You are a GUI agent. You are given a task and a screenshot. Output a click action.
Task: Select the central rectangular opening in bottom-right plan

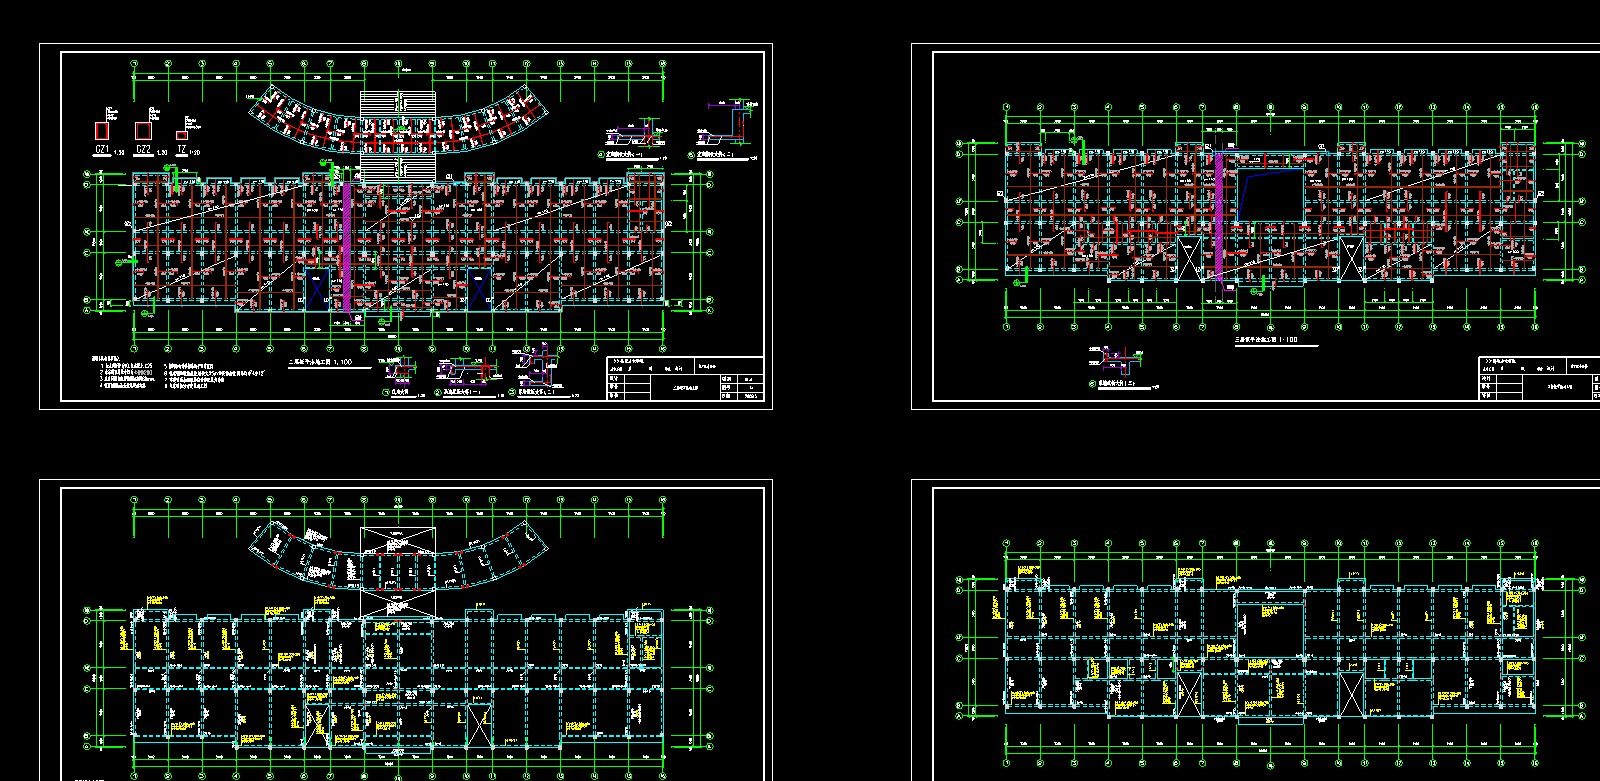point(1270,630)
